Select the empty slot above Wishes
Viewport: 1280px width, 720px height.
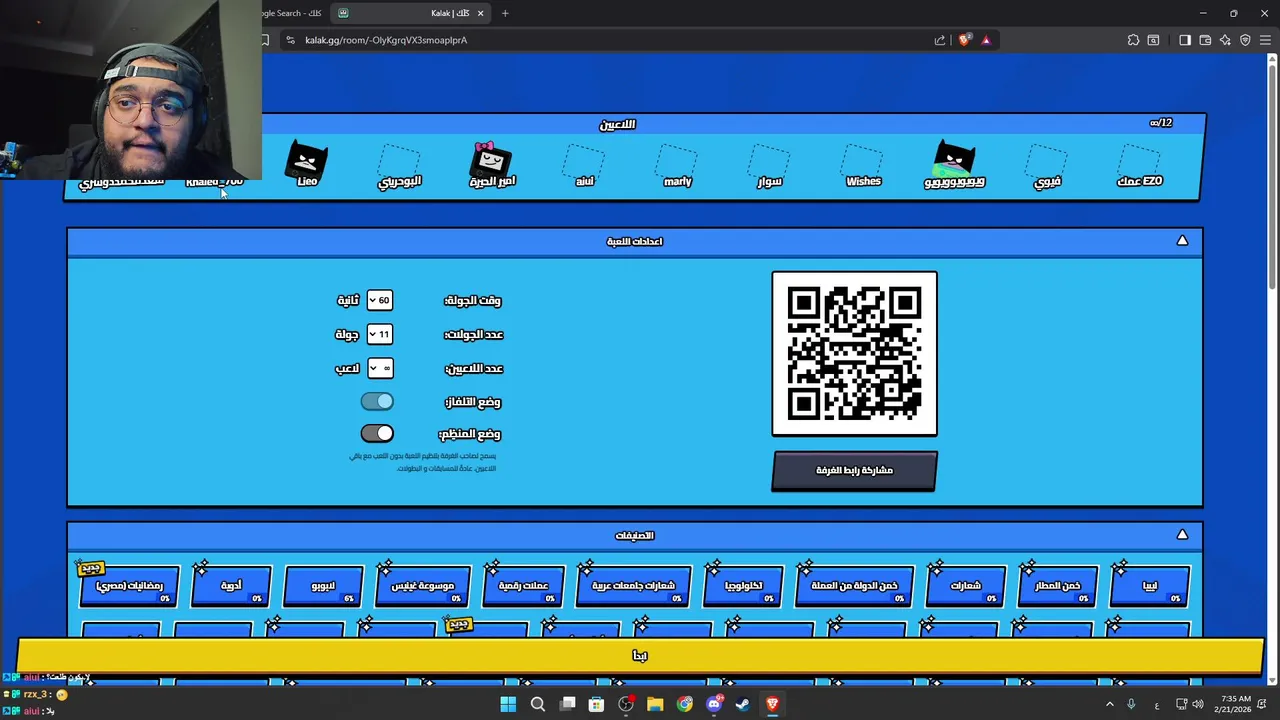point(862,160)
